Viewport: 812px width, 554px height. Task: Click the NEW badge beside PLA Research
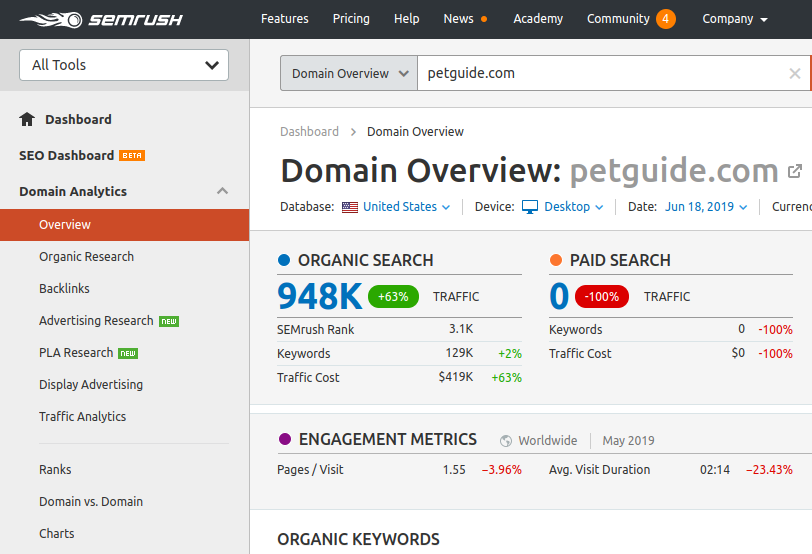coord(128,354)
